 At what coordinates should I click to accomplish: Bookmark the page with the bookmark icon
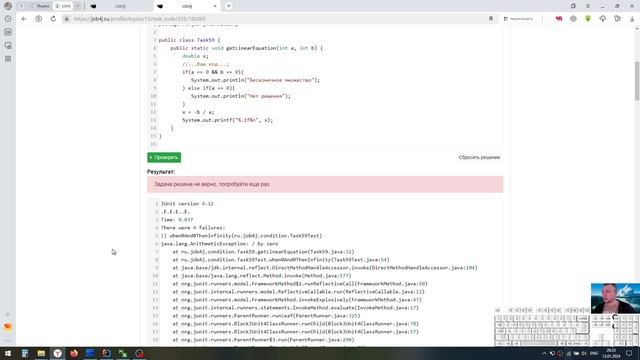coord(491,19)
